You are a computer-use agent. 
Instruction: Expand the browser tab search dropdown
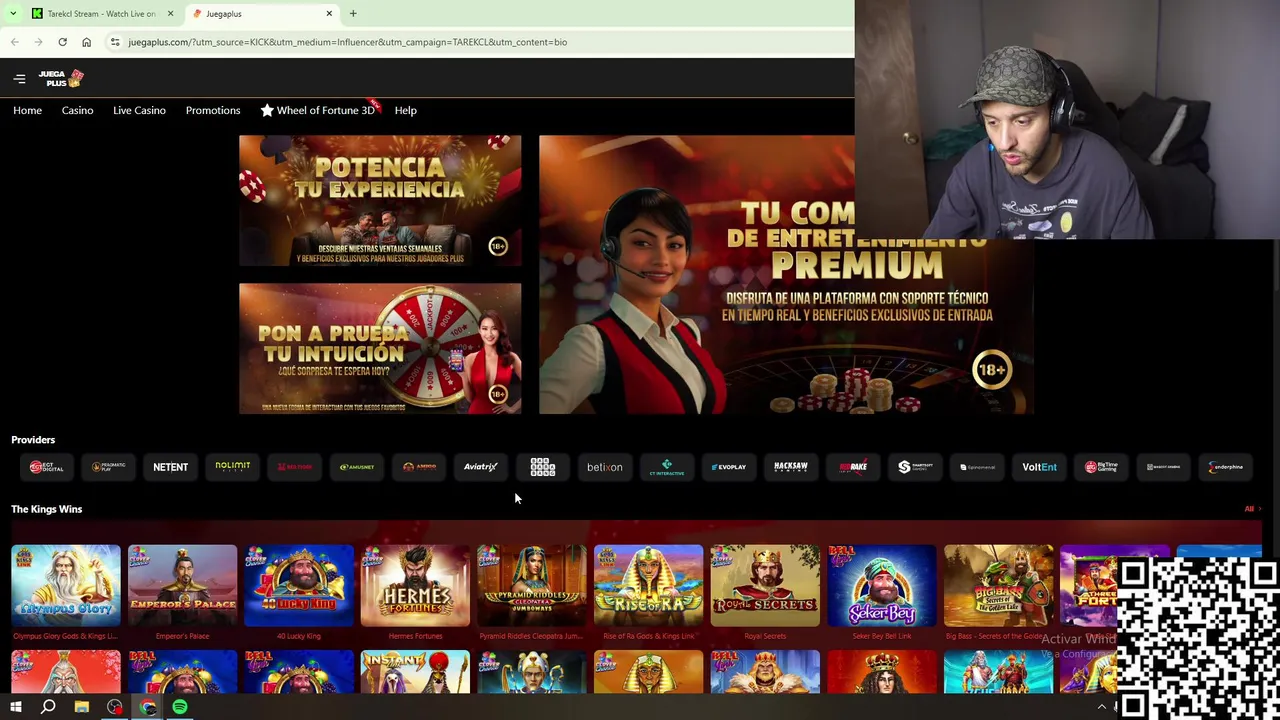click(x=13, y=13)
